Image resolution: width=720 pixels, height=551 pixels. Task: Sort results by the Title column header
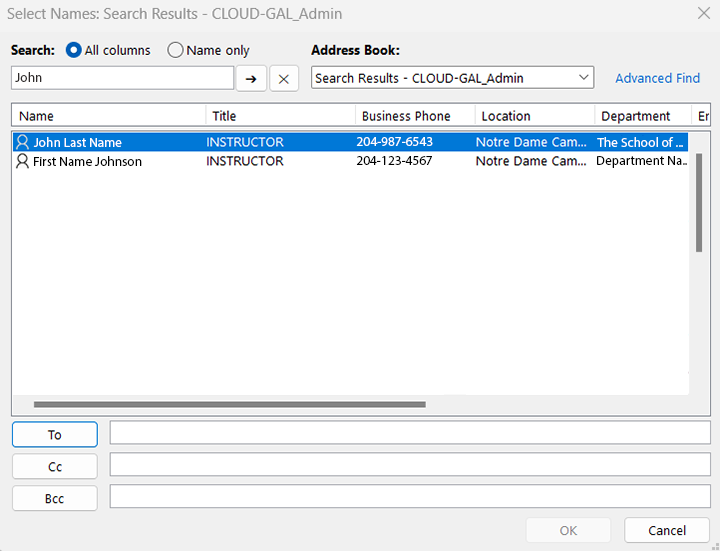point(280,116)
